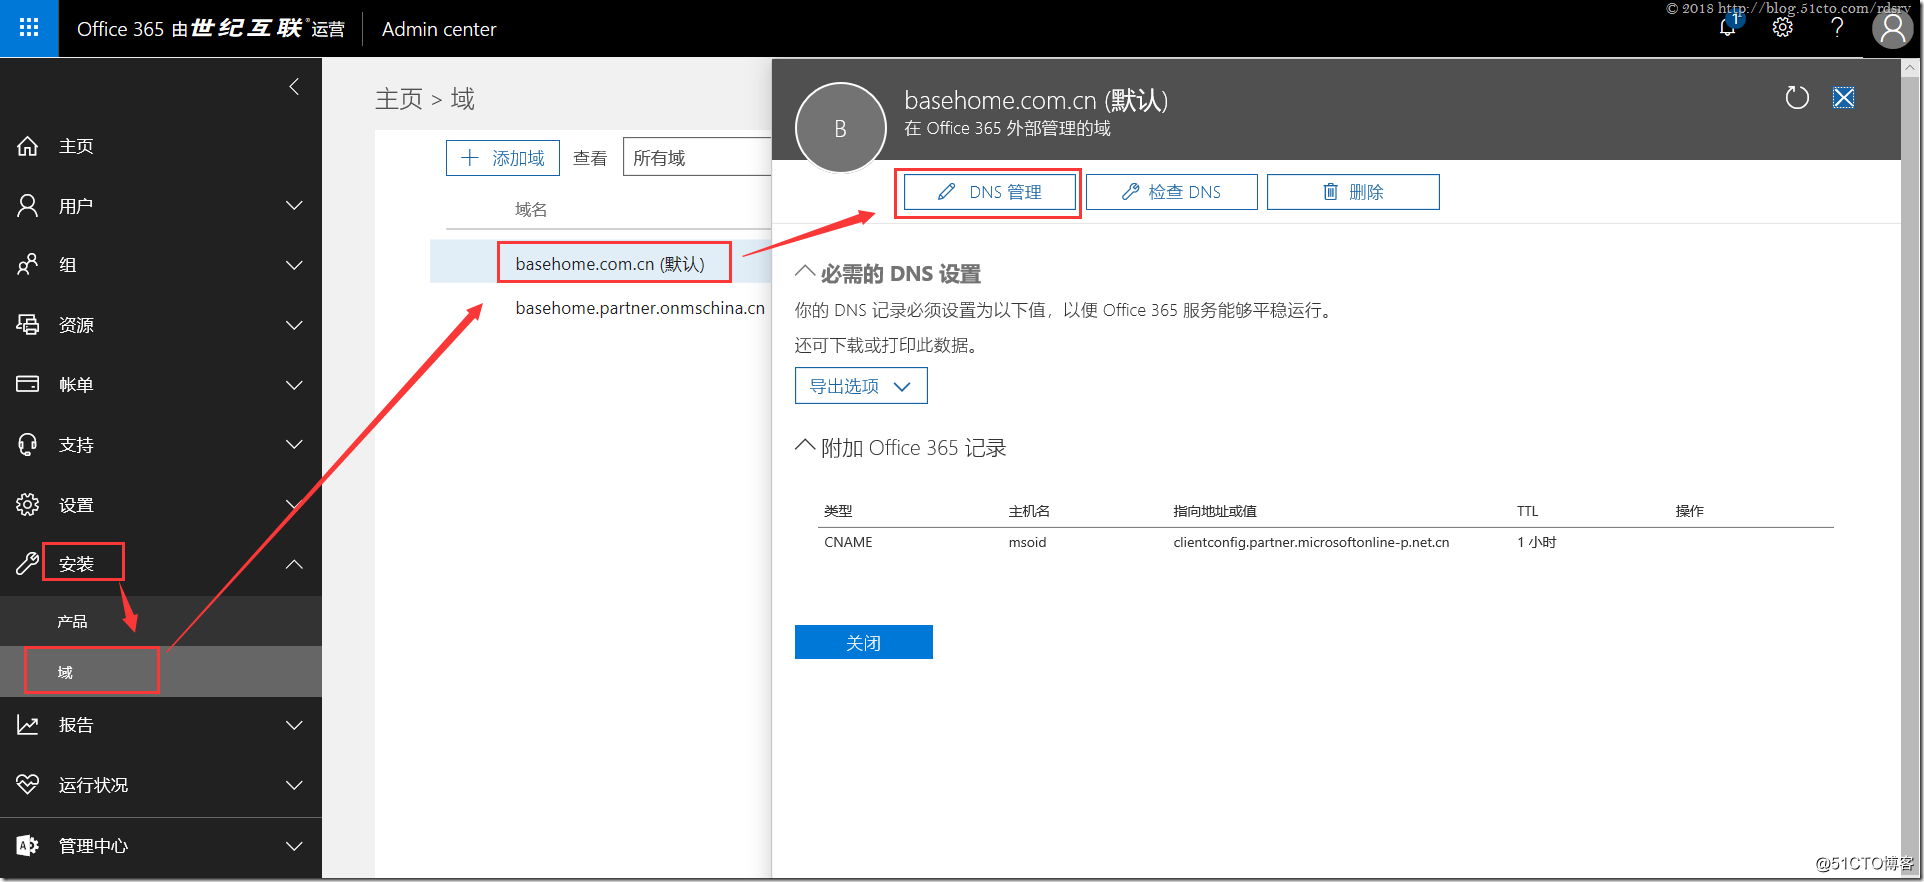Click the home icon for 主页
Image resolution: width=1924 pixels, height=882 pixels.
tap(28, 146)
